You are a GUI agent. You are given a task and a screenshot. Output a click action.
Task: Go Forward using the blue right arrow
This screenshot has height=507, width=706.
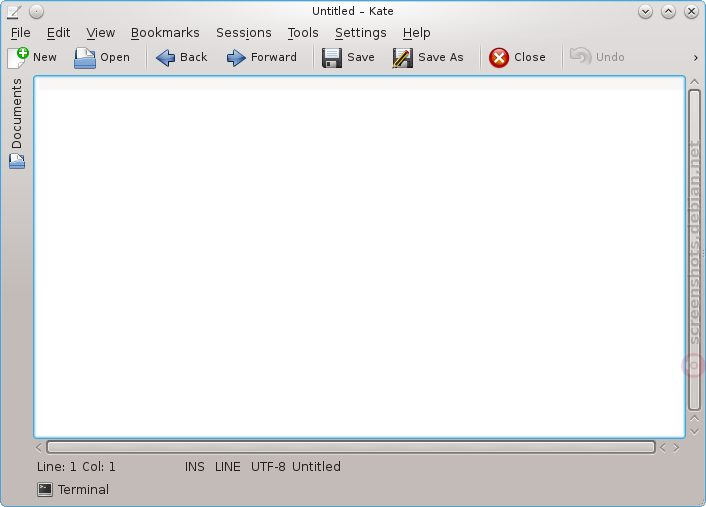click(236, 58)
